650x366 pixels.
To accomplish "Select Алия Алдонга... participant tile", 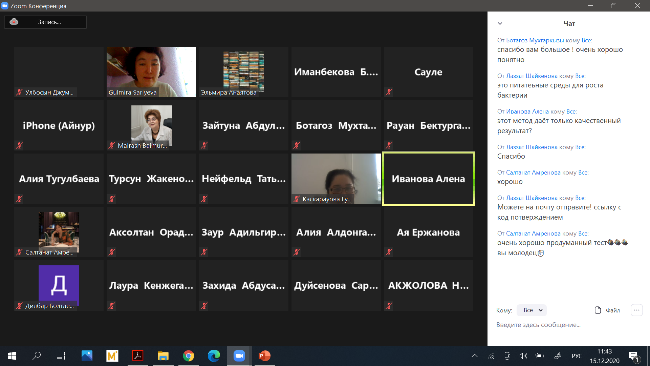I will point(336,232).
